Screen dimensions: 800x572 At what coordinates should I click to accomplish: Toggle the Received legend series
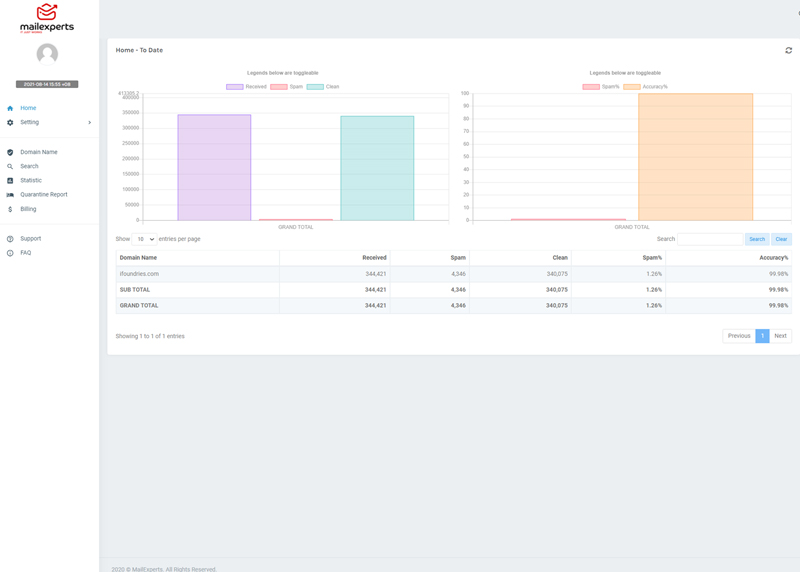(246, 87)
